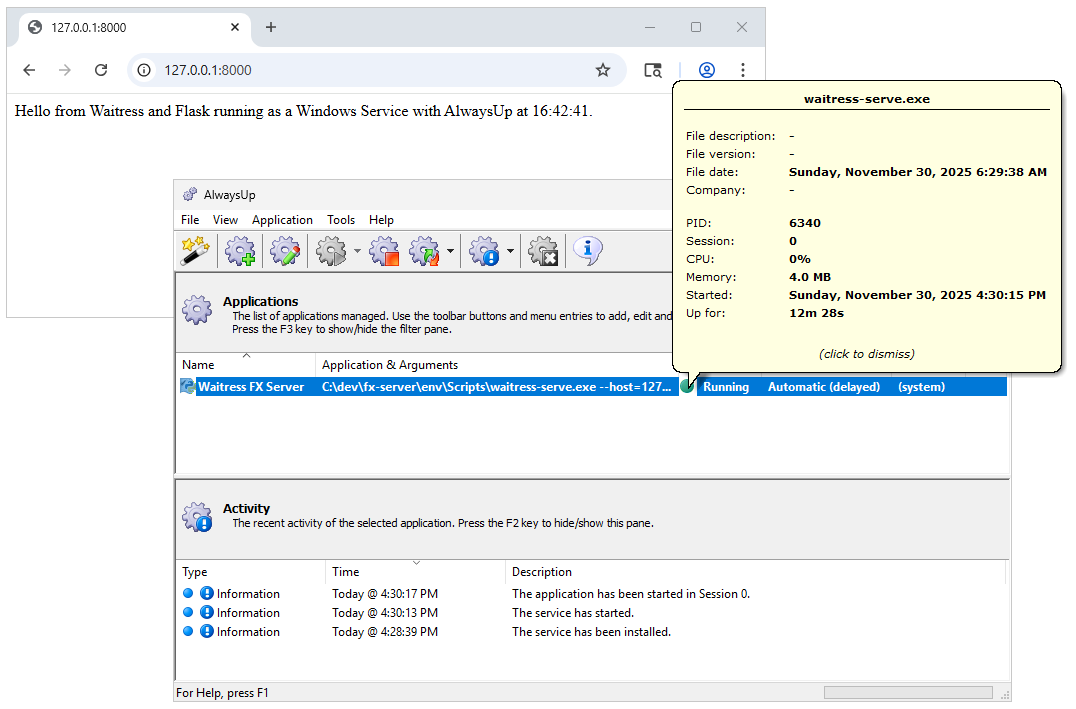Click the Add Application gear icon
This screenshot has width=1076, height=709.
click(x=240, y=251)
